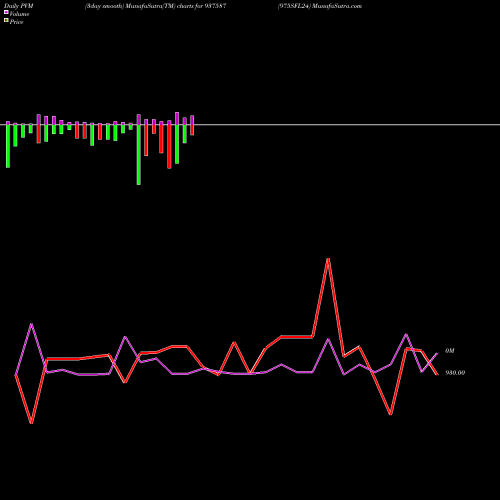Click the tallest green volume bar
This screenshot has height=500, width=500.
139,155
